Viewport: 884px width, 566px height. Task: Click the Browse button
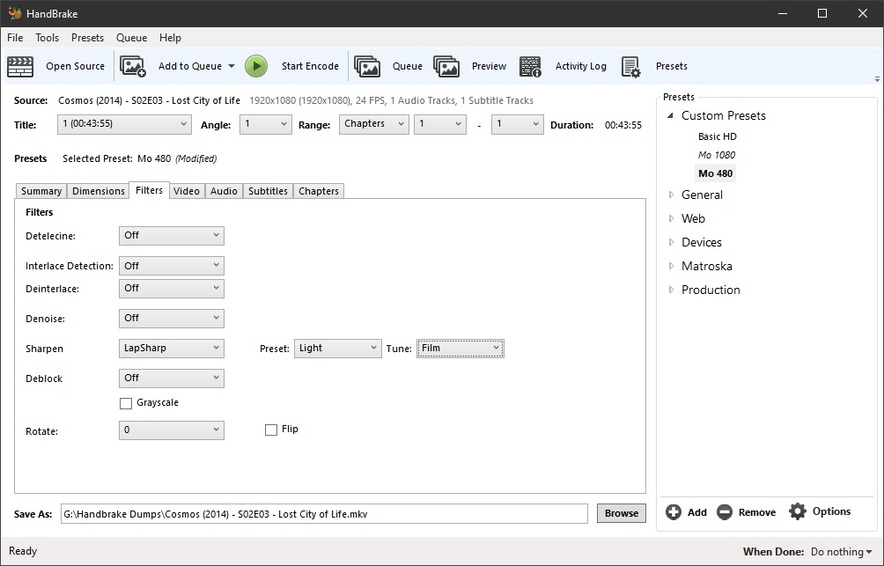[621, 514]
